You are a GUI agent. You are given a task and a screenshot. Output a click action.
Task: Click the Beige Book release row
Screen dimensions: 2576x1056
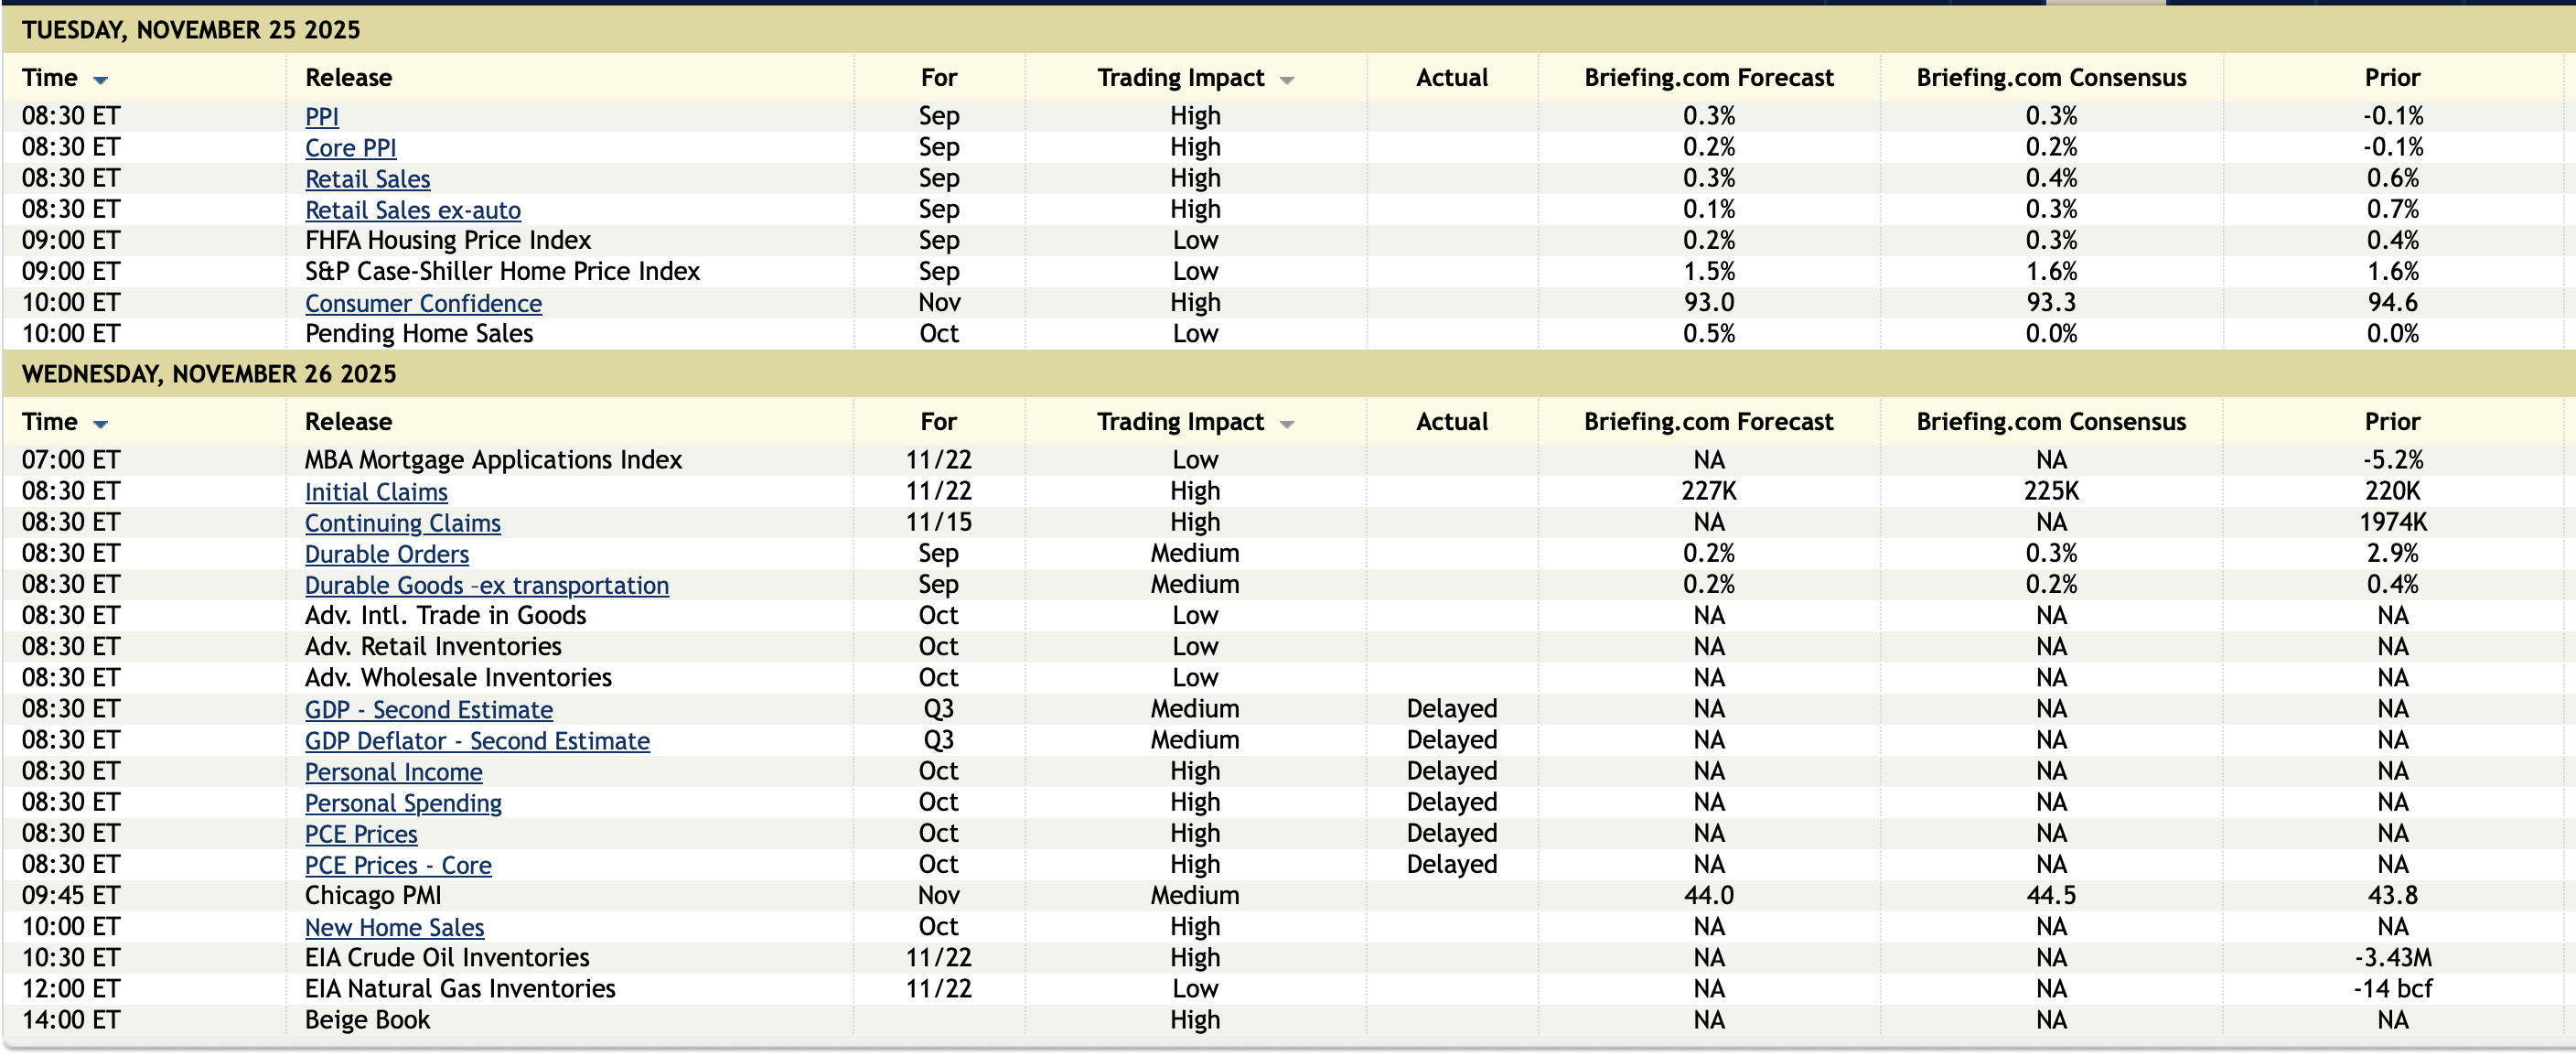tap(367, 1020)
